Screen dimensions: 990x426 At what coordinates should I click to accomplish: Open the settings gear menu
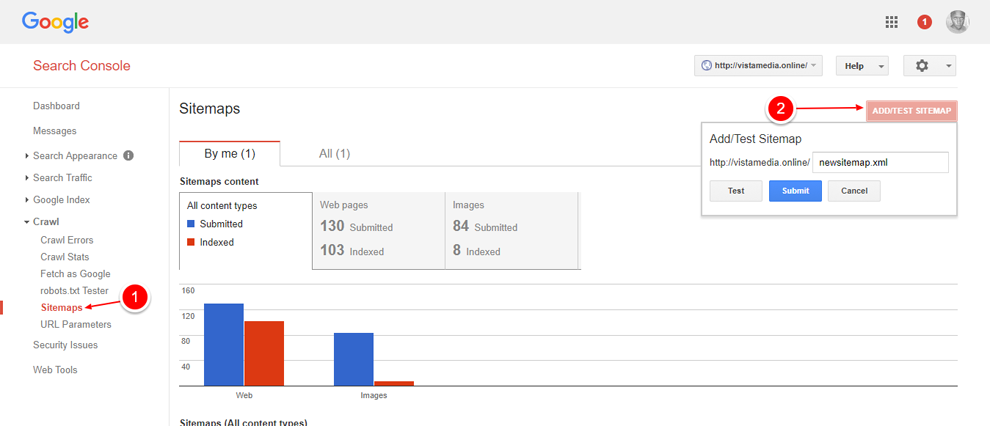[929, 66]
